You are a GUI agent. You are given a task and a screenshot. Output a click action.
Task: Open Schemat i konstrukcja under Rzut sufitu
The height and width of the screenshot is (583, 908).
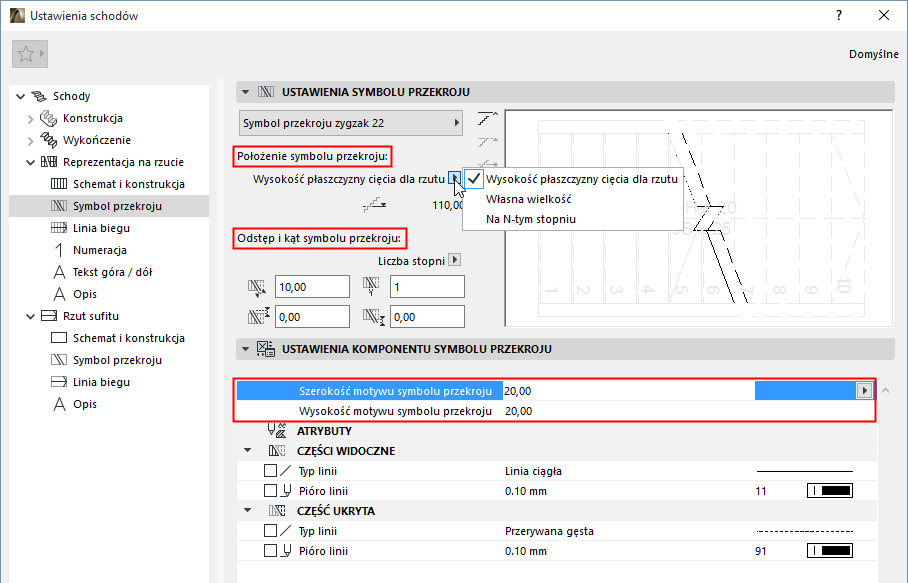tap(129, 338)
